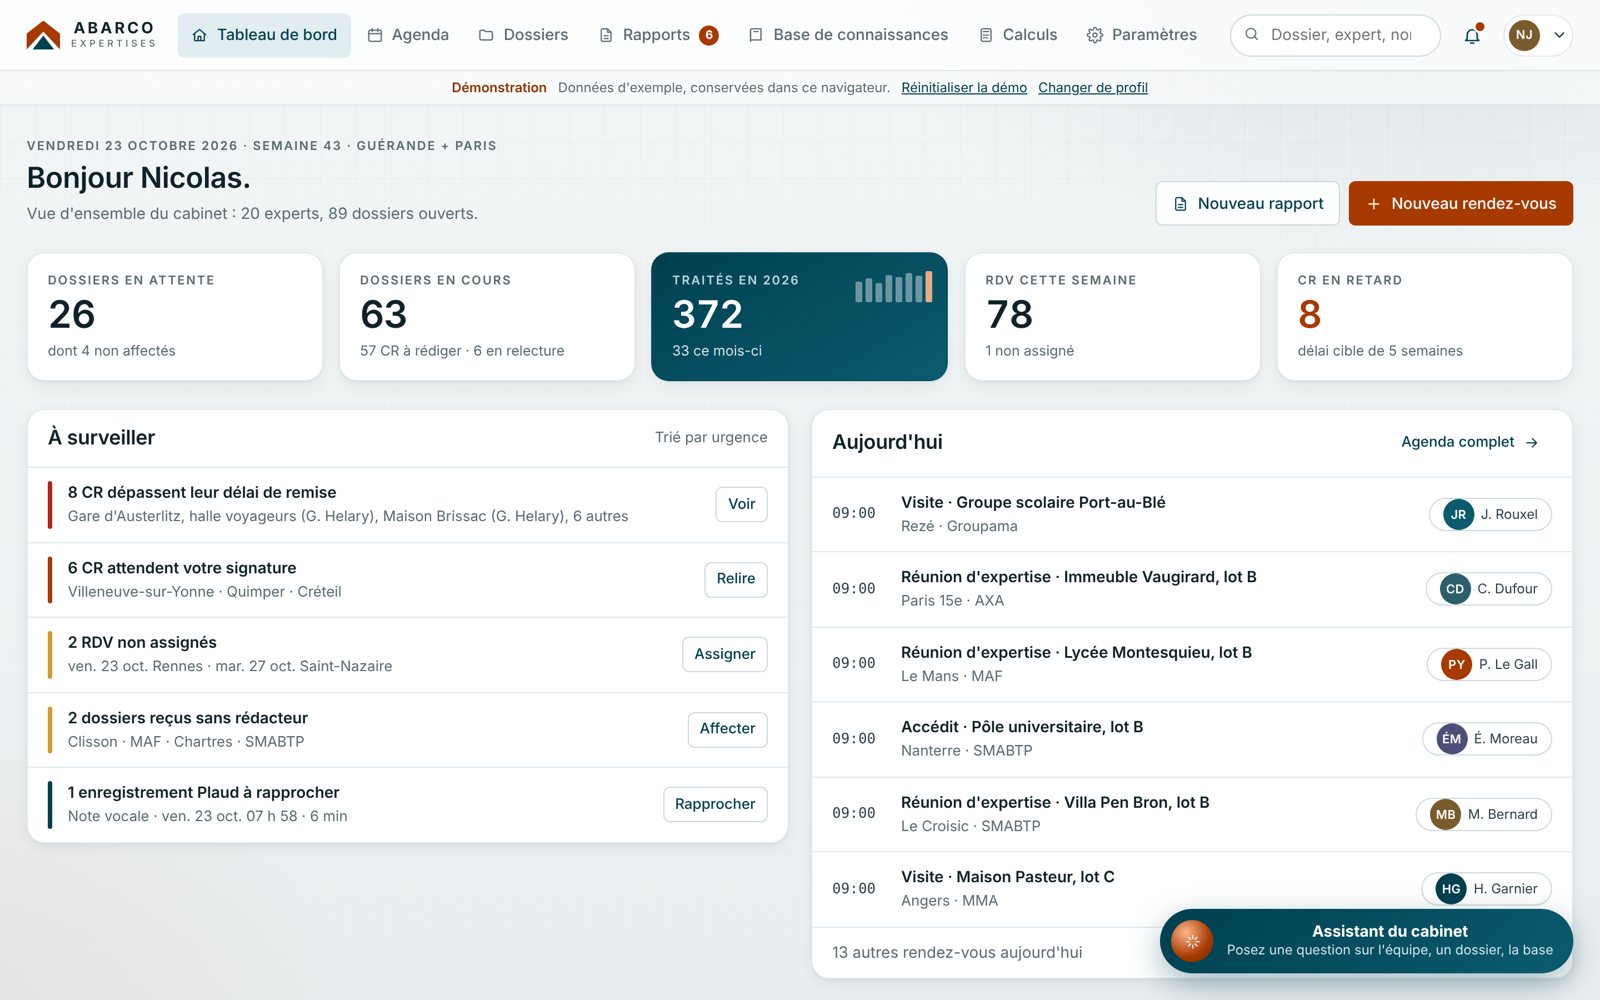Open Paramètres settings
Screen dimensions: 1600x1000
[1141, 35]
